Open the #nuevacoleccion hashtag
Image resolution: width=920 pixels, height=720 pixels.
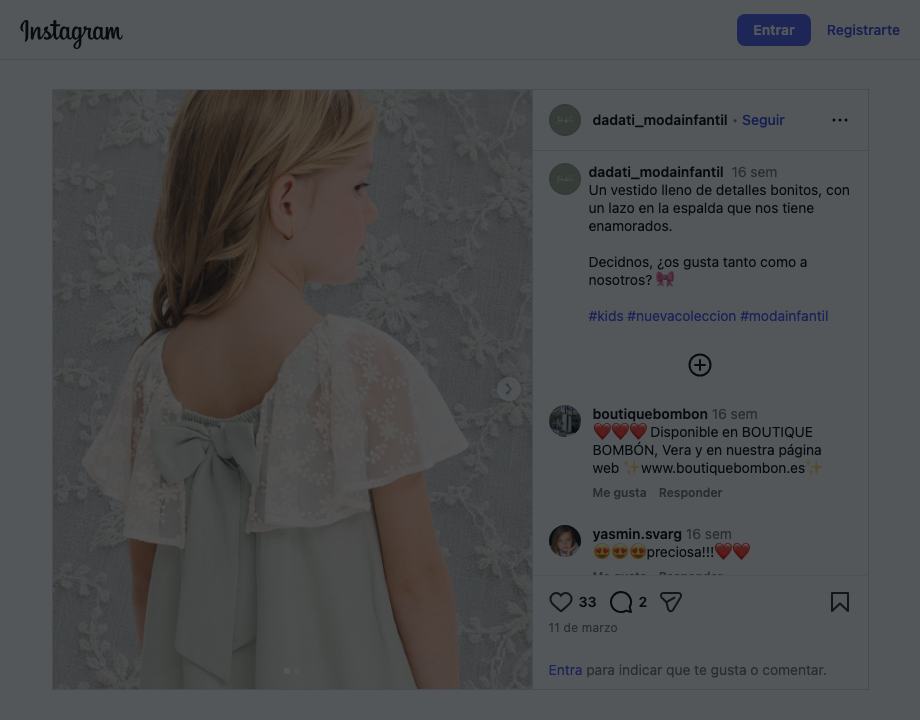[681, 316]
